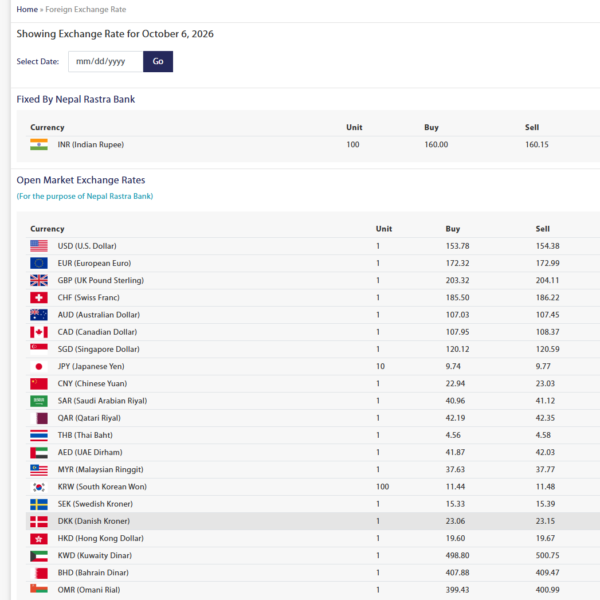Open the Home breadcrumb link
The width and height of the screenshot is (600, 600).
27,9
